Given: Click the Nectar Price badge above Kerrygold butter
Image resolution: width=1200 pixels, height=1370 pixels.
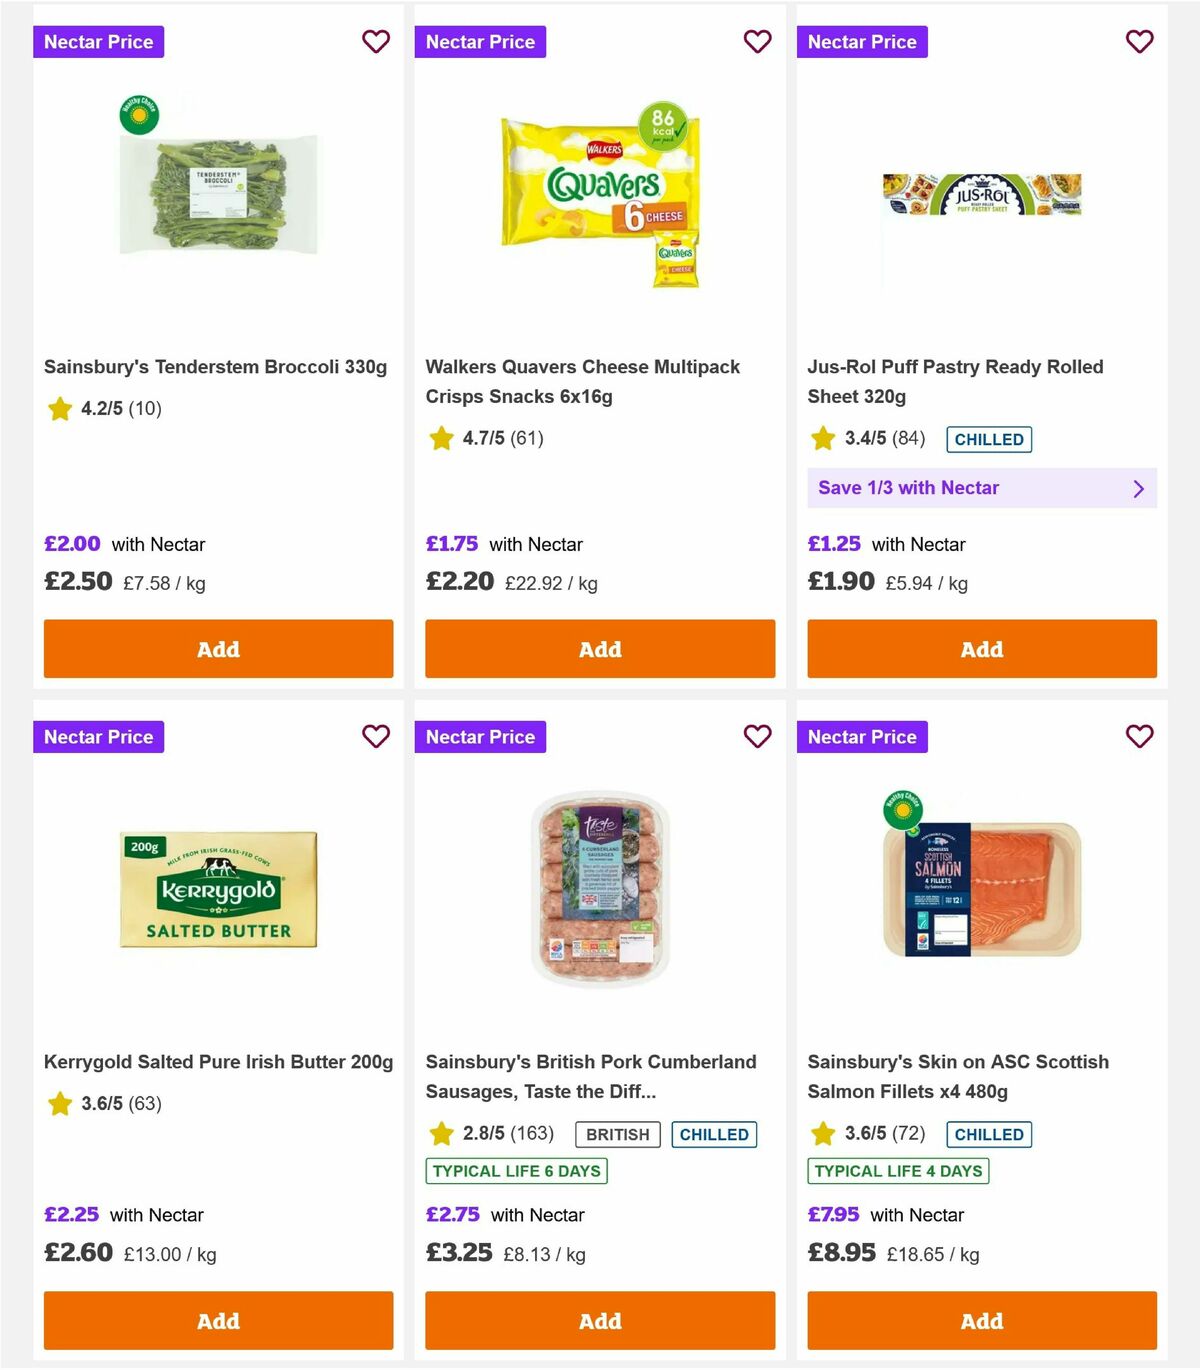Looking at the screenshot, I should [x=98, y=737].
